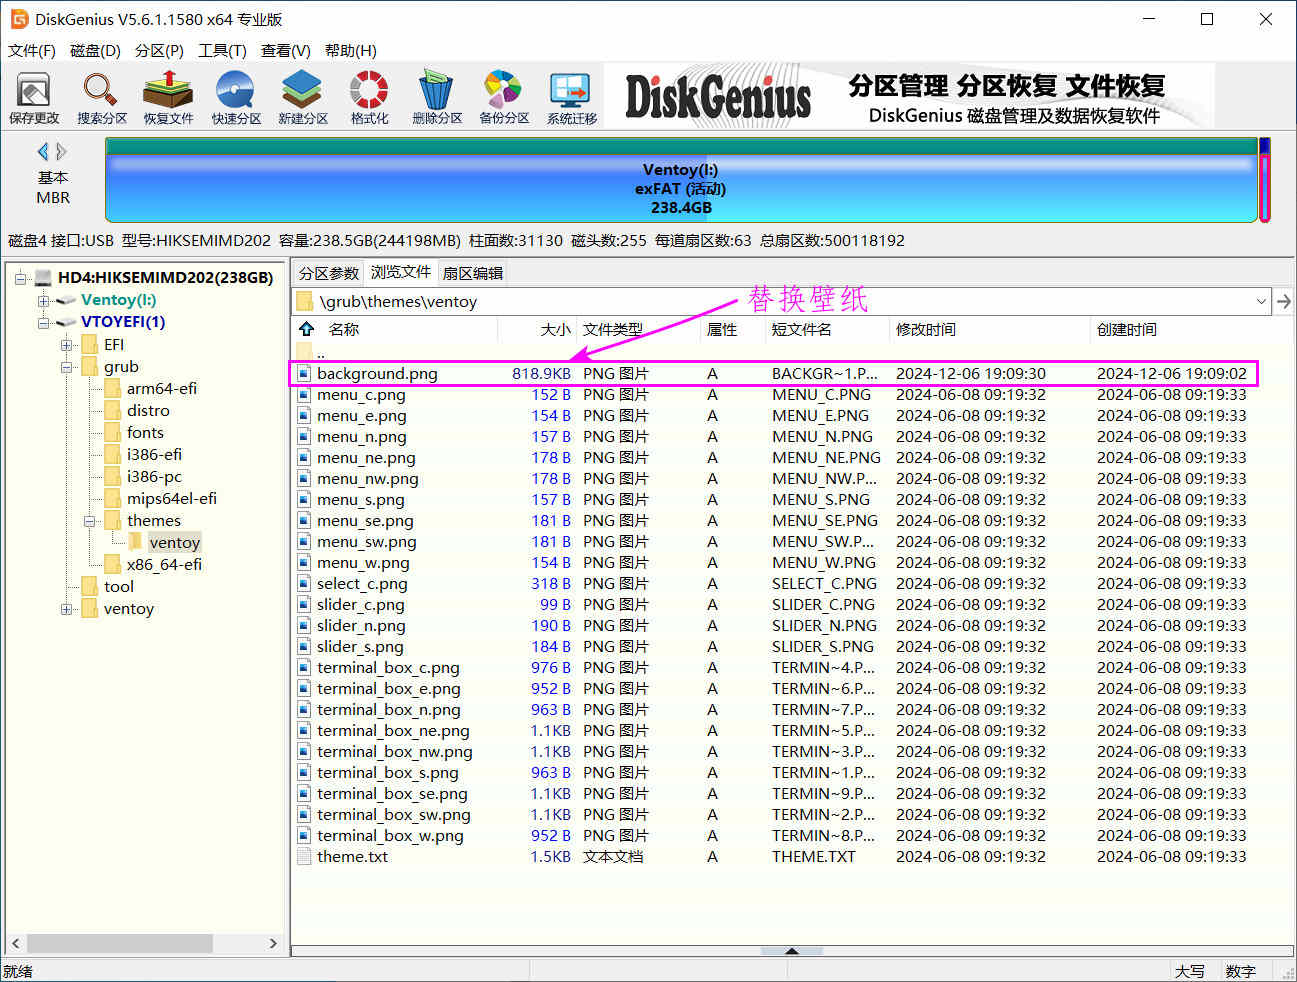Go to next disk with right arrow

point(62,152)
